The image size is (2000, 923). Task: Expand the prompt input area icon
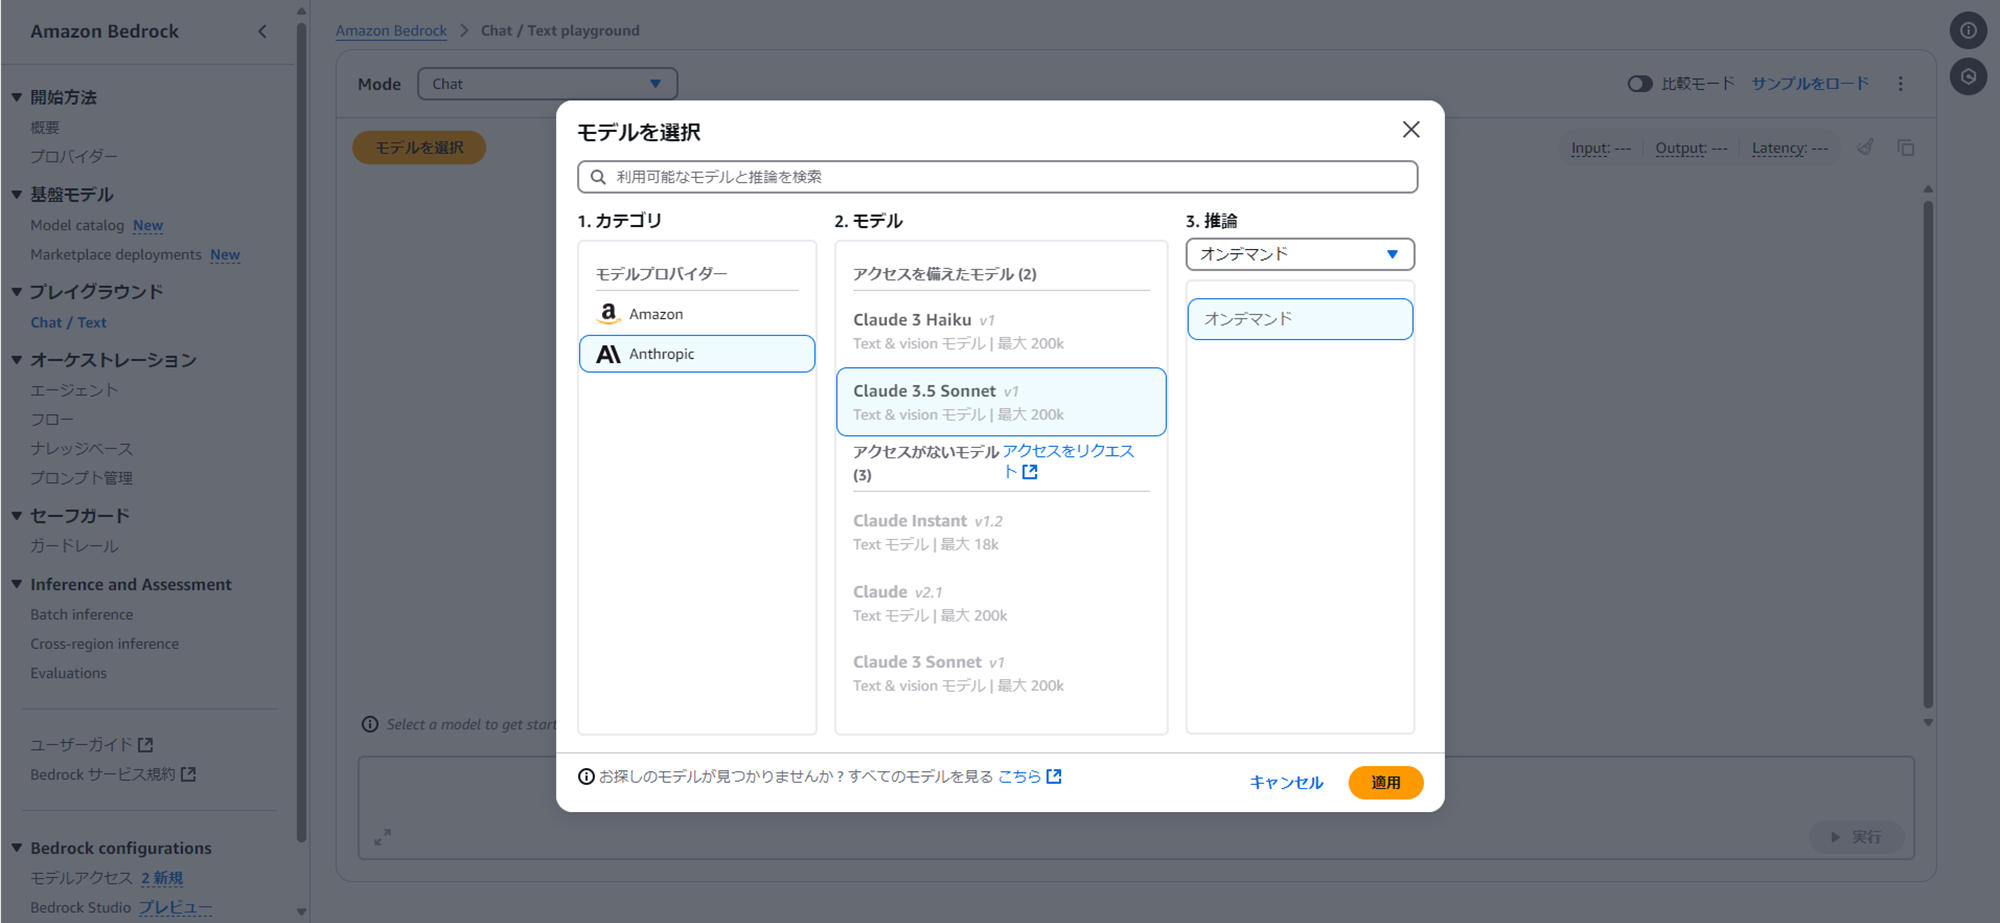tap(382, 837)
